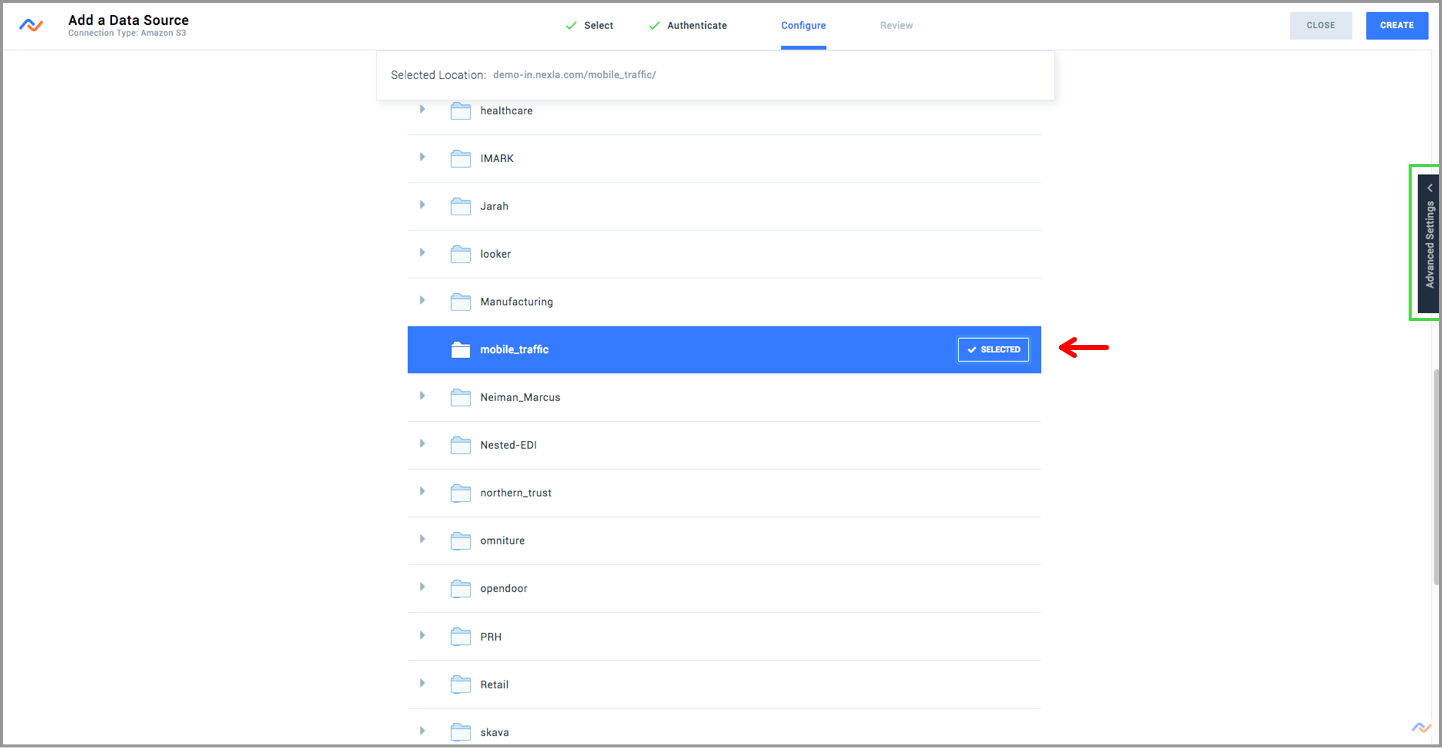This screenshot has height=748, width=1442.
Task: Expand the Nested-EDI folder
Action: coord(422,443)
